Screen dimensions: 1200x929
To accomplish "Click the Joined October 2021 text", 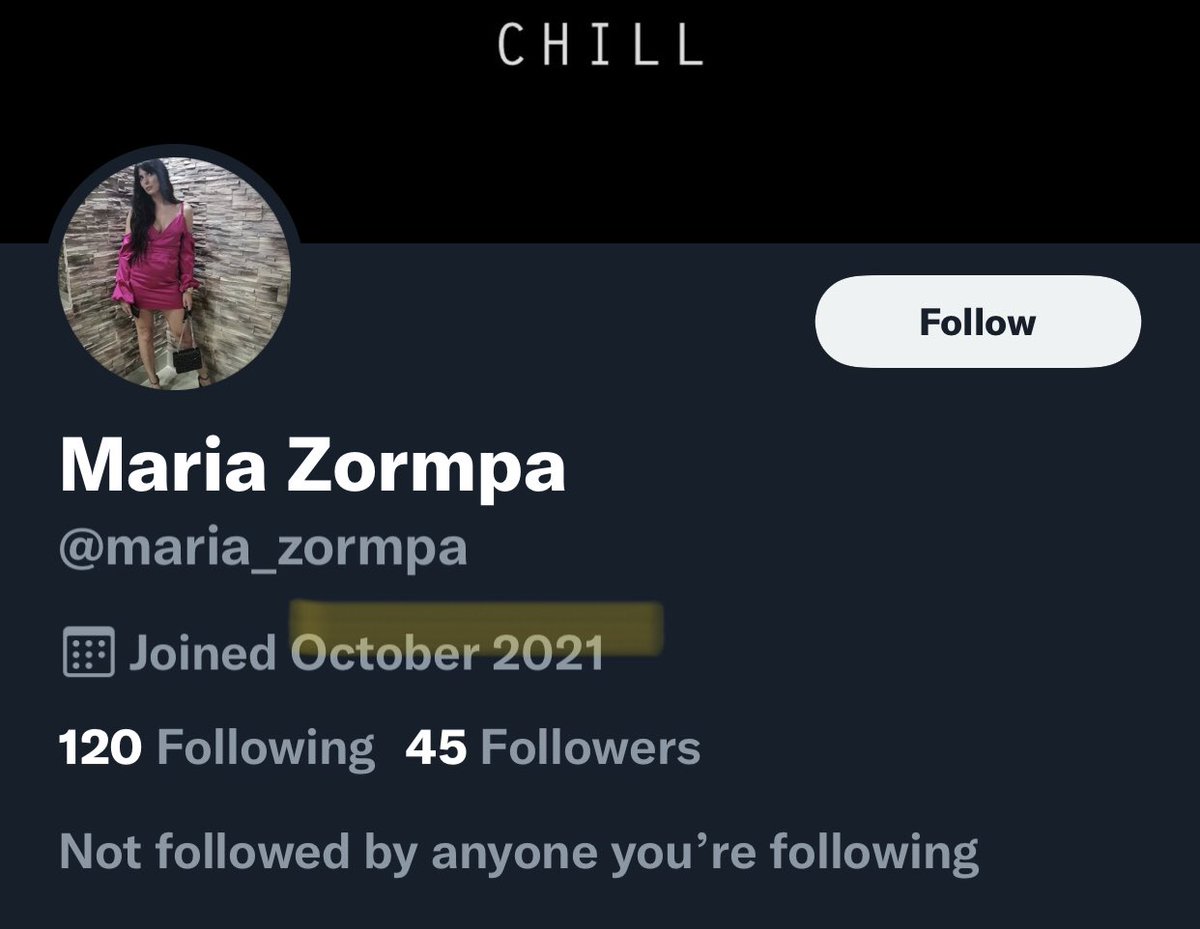I will point(365,653).
